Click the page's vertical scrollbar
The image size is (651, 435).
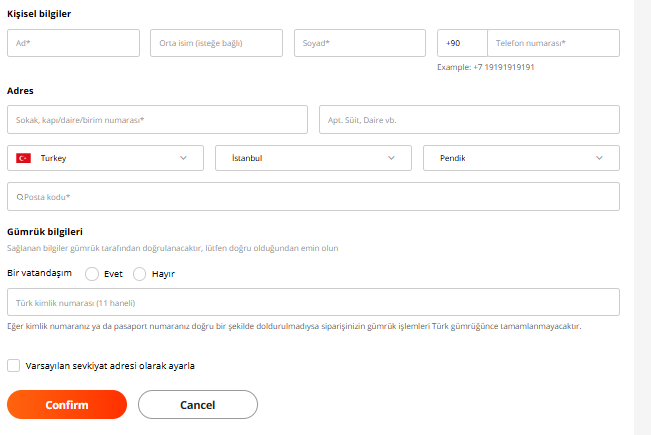pos(643,217)
